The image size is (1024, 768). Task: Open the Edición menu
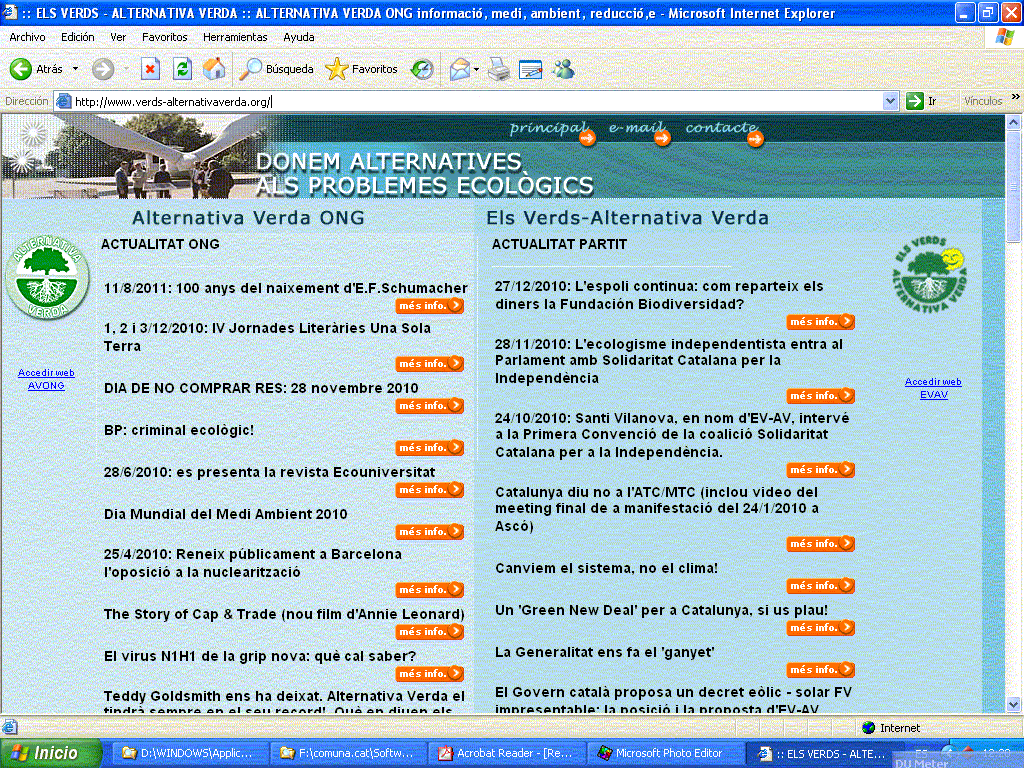(x=78, y=37)
